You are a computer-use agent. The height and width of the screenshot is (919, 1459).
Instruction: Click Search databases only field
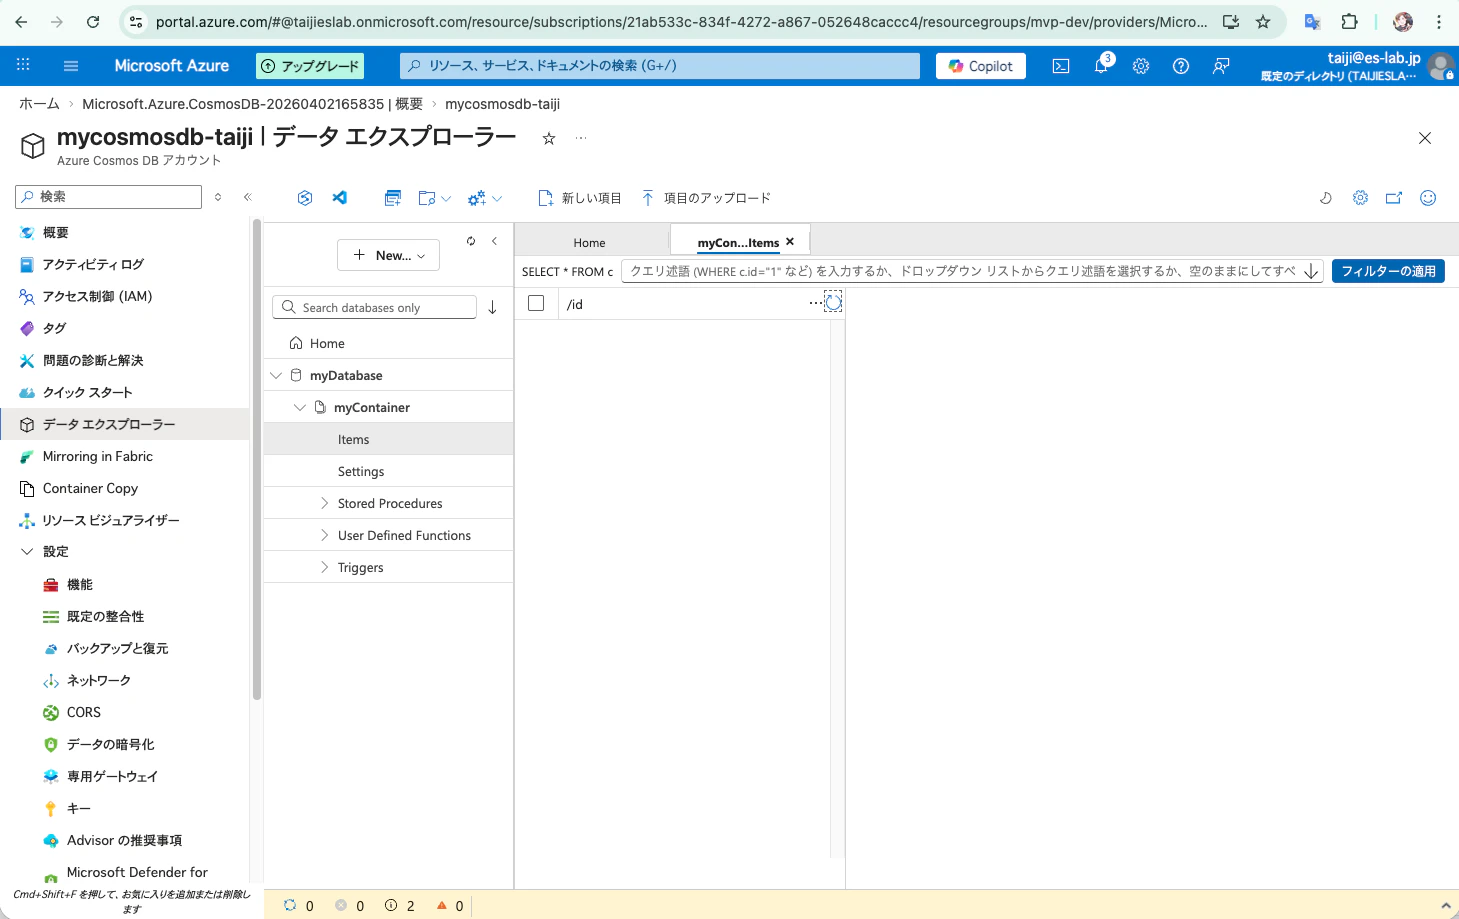[375, 307]
